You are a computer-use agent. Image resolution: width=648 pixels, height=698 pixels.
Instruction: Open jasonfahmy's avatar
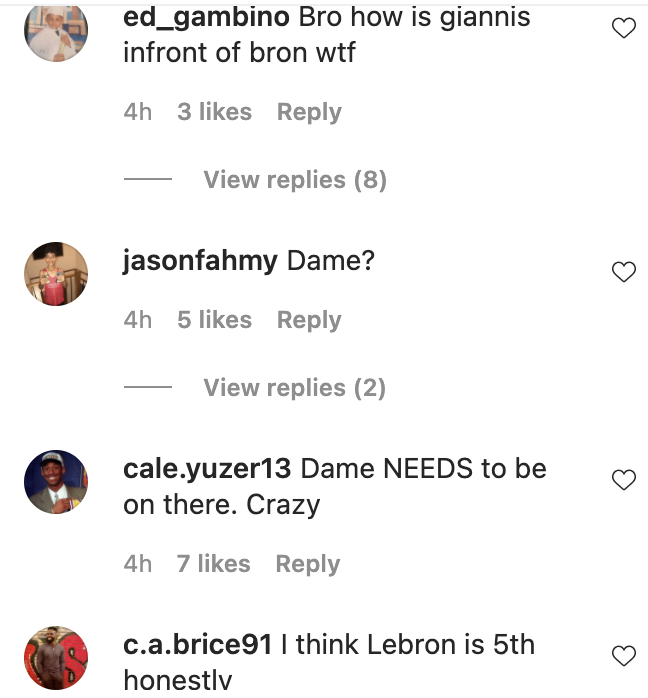click(56, 273)
